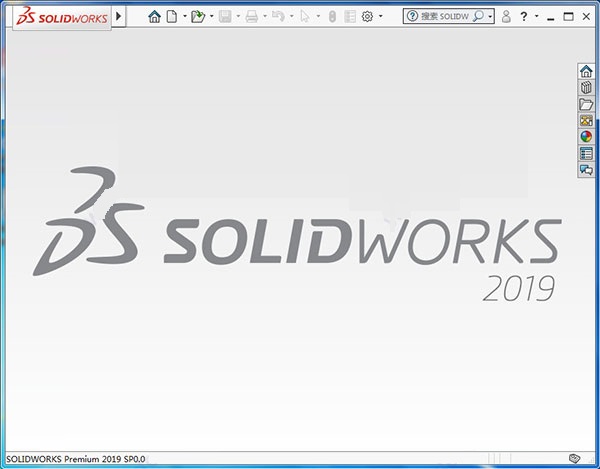This screenshot has width=600, height=469.
Task: Expand the Undo dropdown arrow
Action: coord(292,16)
